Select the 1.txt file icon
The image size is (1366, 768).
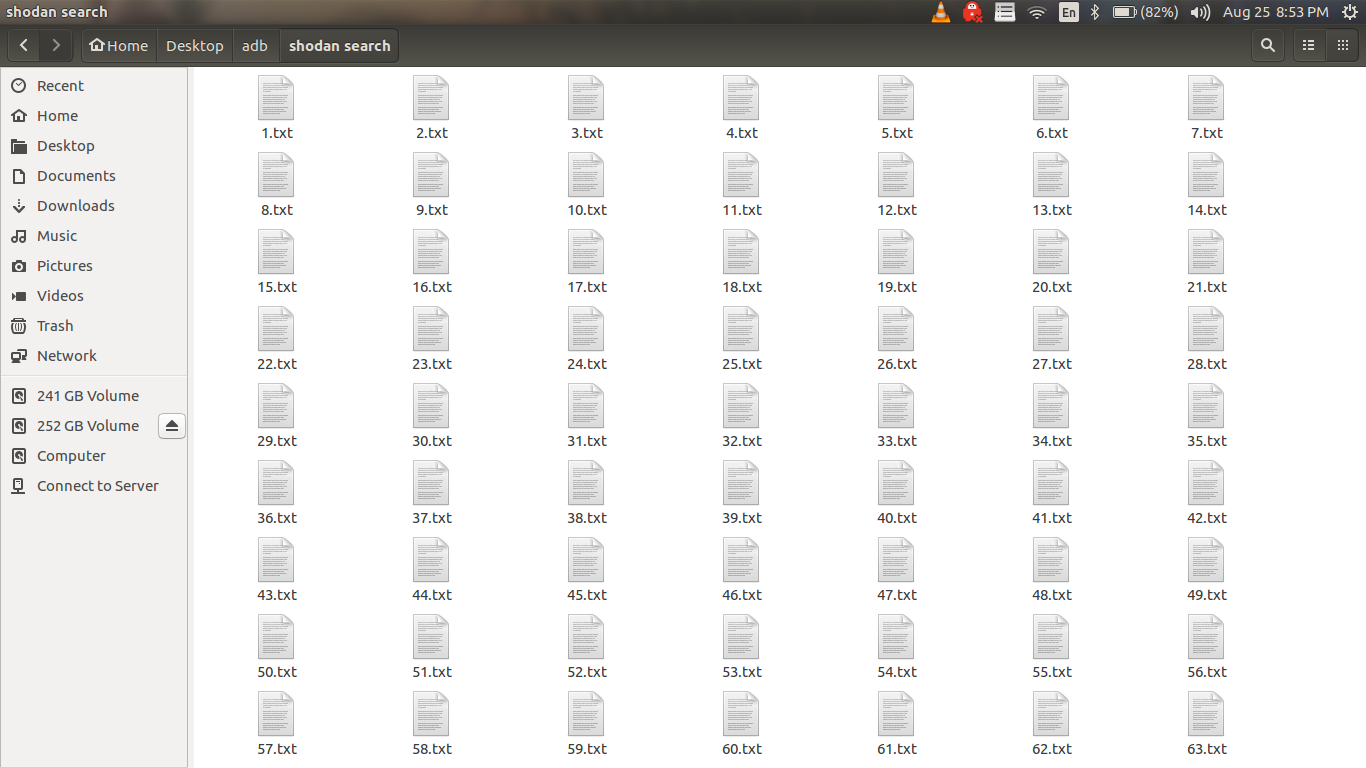tap(276, 98)
